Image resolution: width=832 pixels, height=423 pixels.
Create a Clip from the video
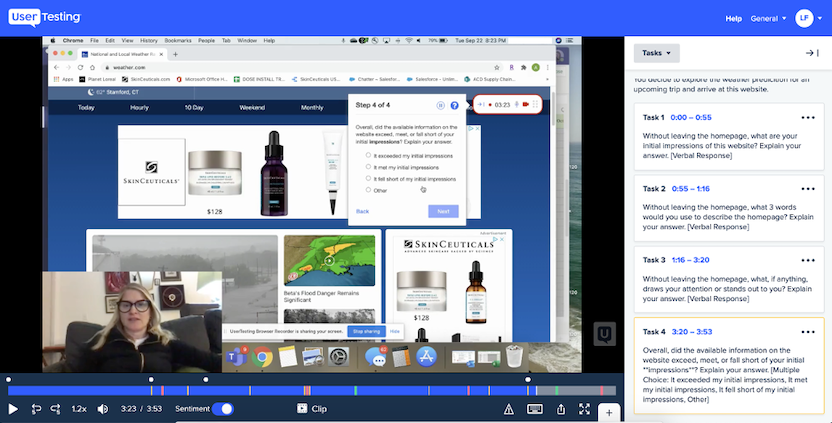311,409
